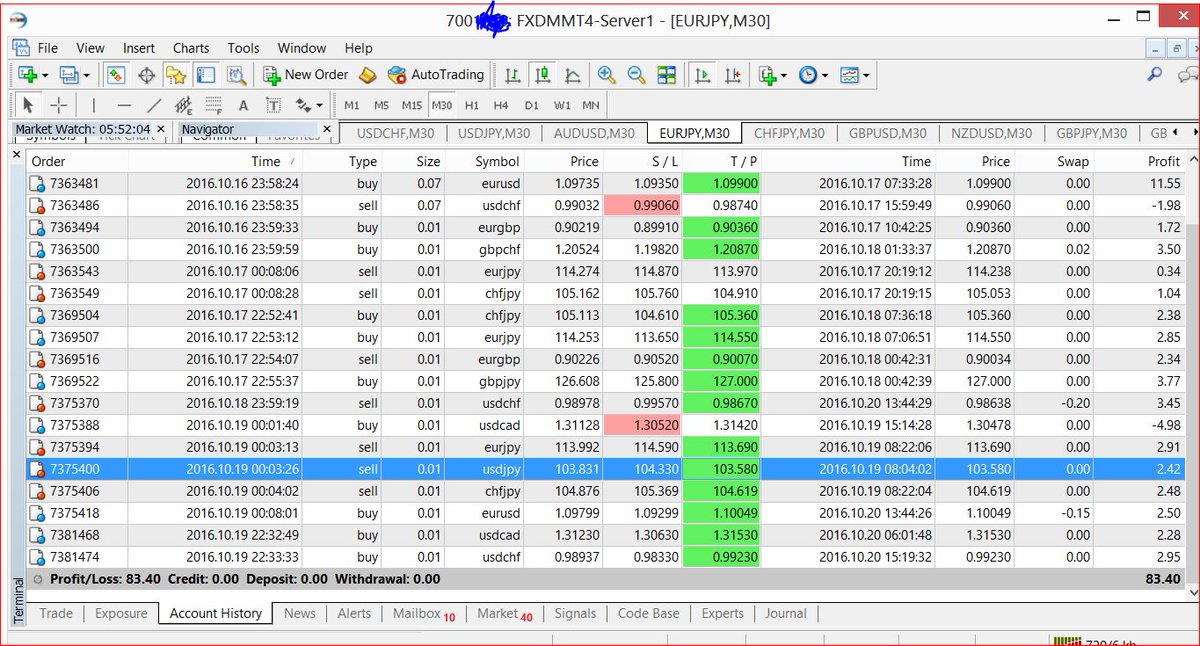The image size is (1200, 646).
Task: Select H4 timeframe
Action: pyautogui.click(x=501, y=105)
